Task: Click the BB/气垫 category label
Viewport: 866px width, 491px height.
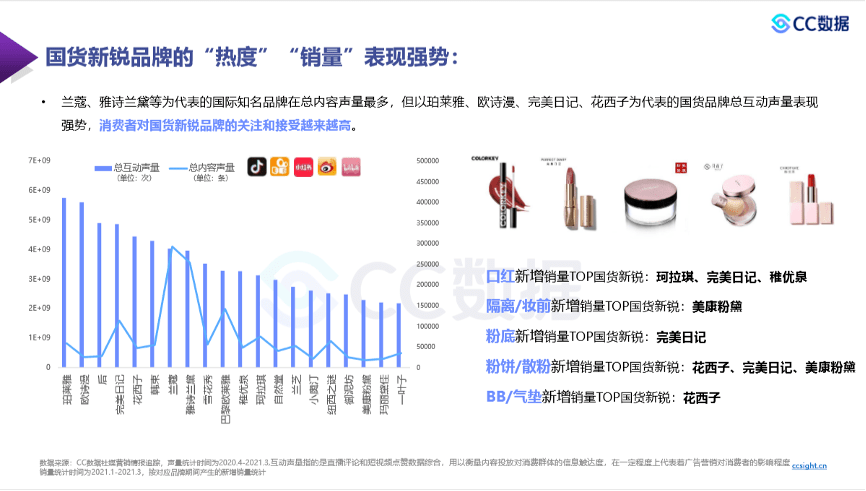Action: (x=514, y=397)
